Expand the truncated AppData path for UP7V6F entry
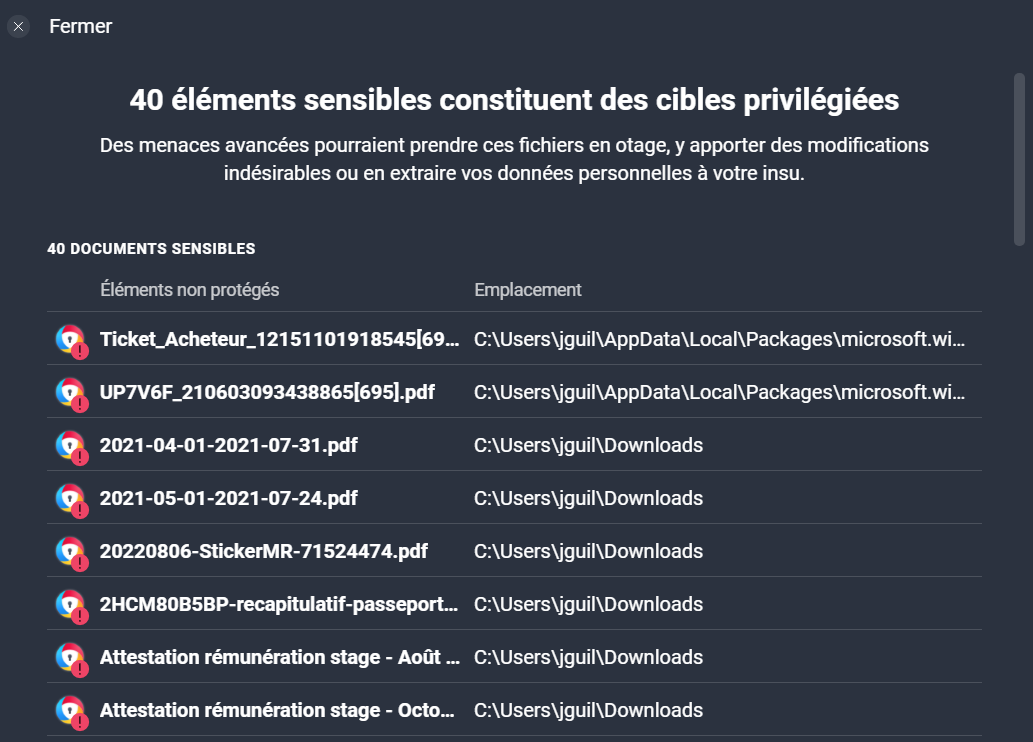Screen dimensions: 1033x742 pos(720,392)
